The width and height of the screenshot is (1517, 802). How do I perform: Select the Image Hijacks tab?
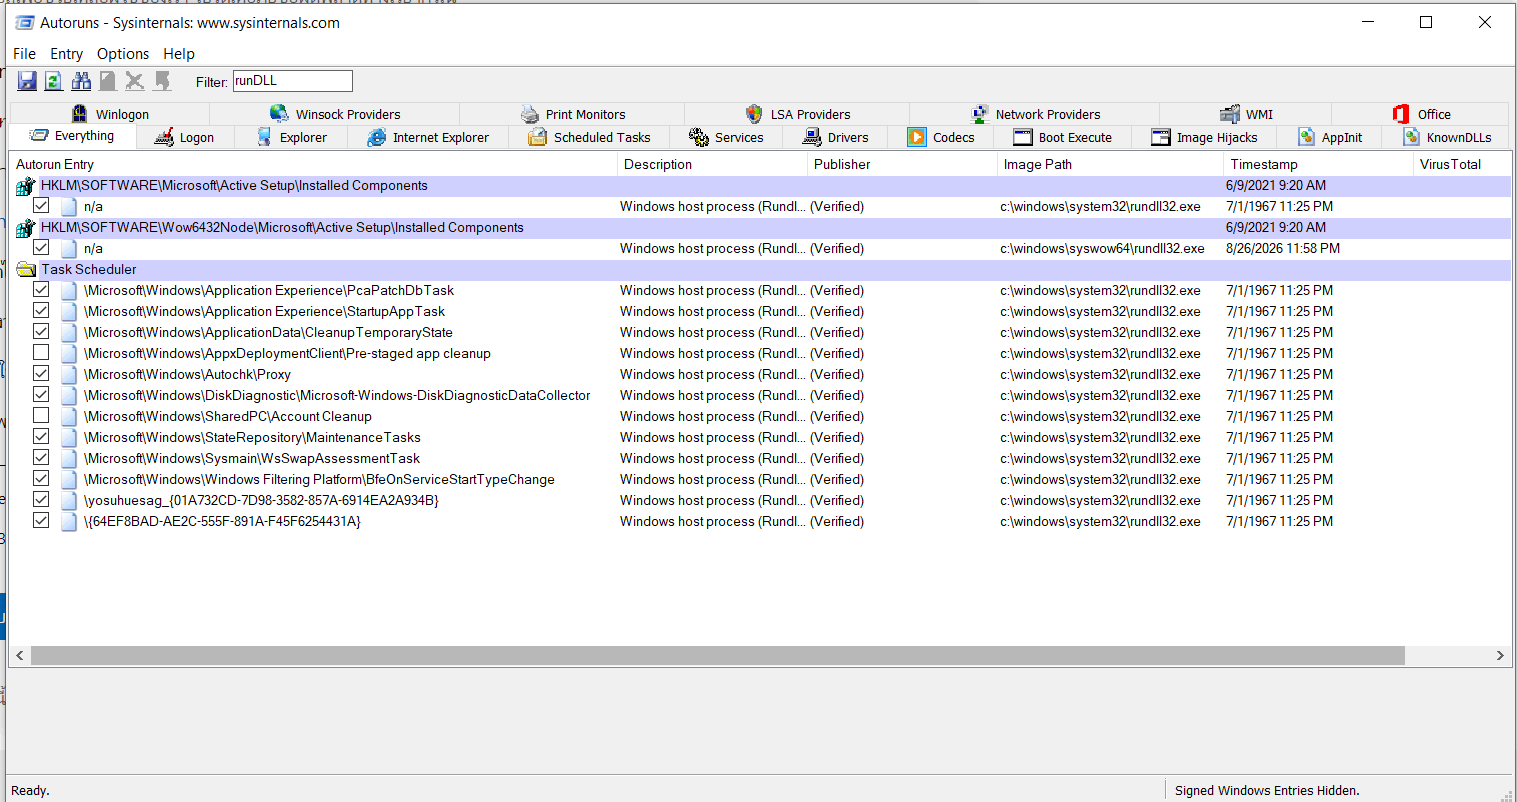point(1205,138)
